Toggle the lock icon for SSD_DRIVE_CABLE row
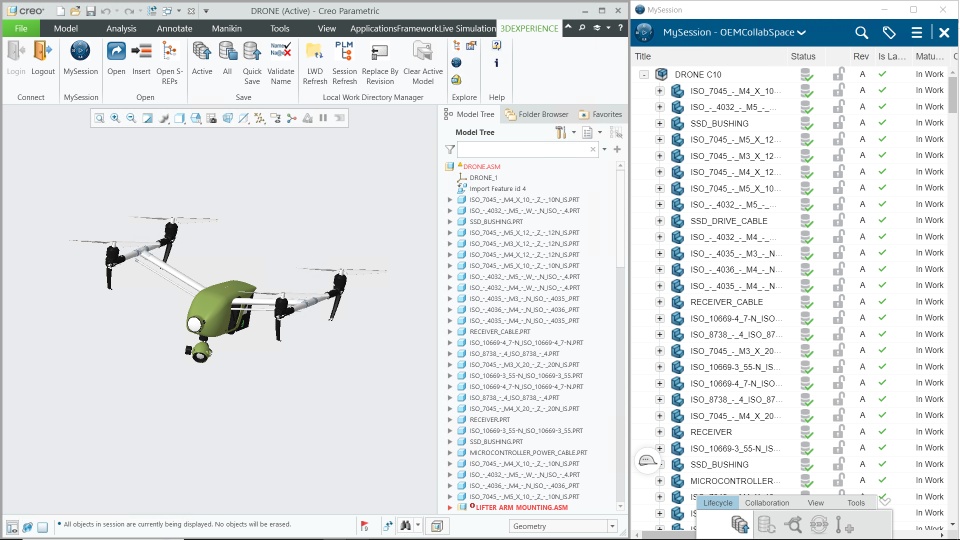 (x=838, y=220)
